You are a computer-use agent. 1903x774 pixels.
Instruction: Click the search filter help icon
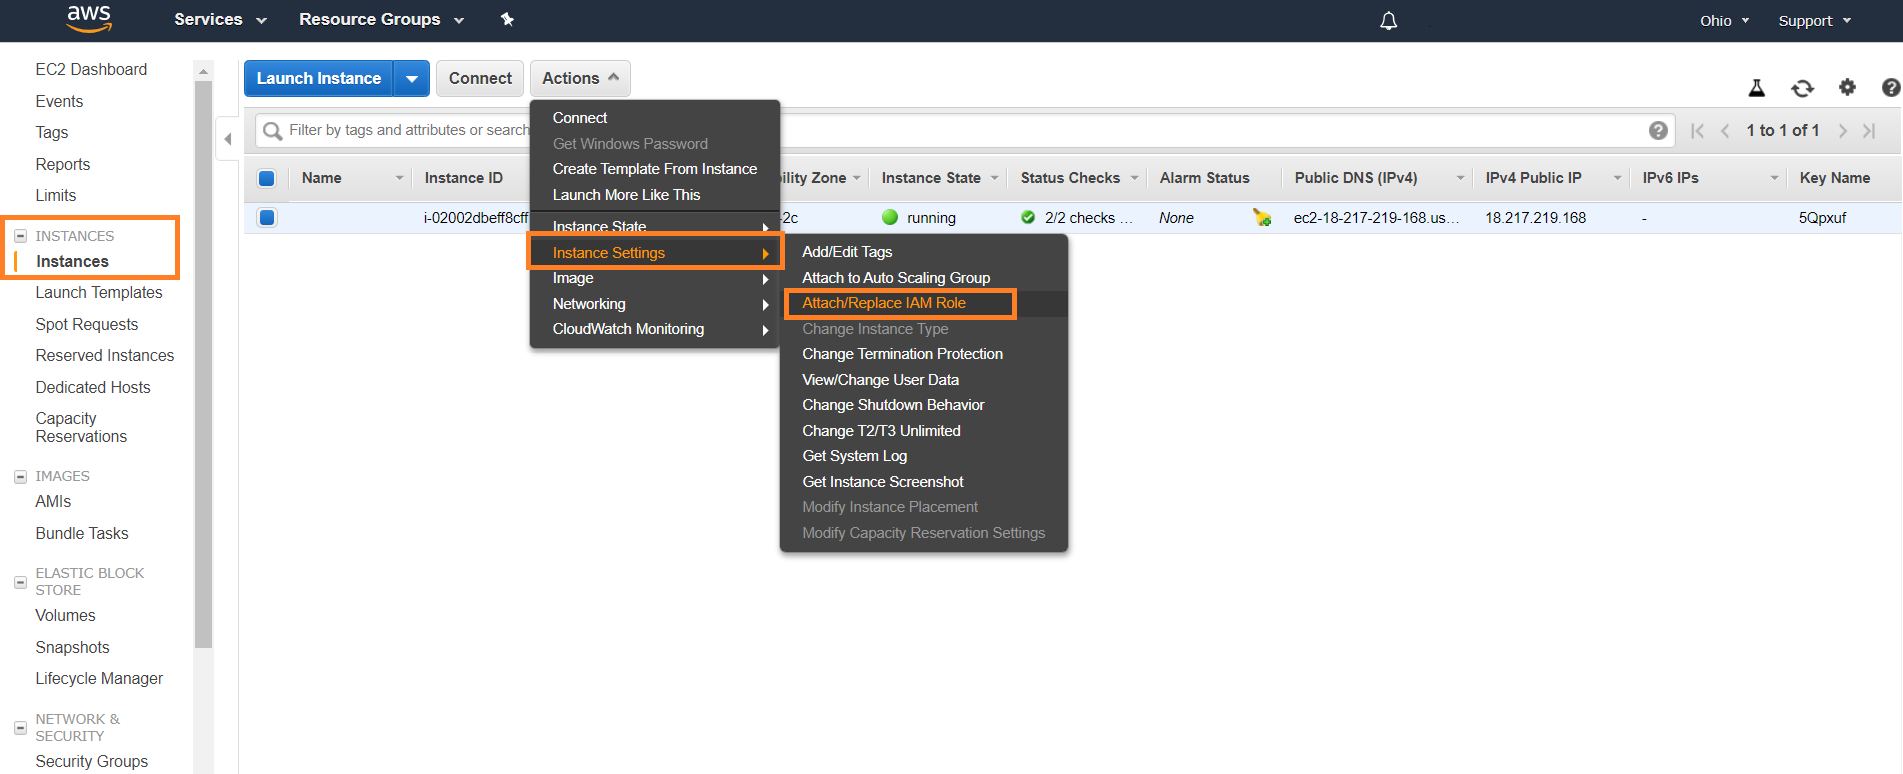click(1657, 131)
